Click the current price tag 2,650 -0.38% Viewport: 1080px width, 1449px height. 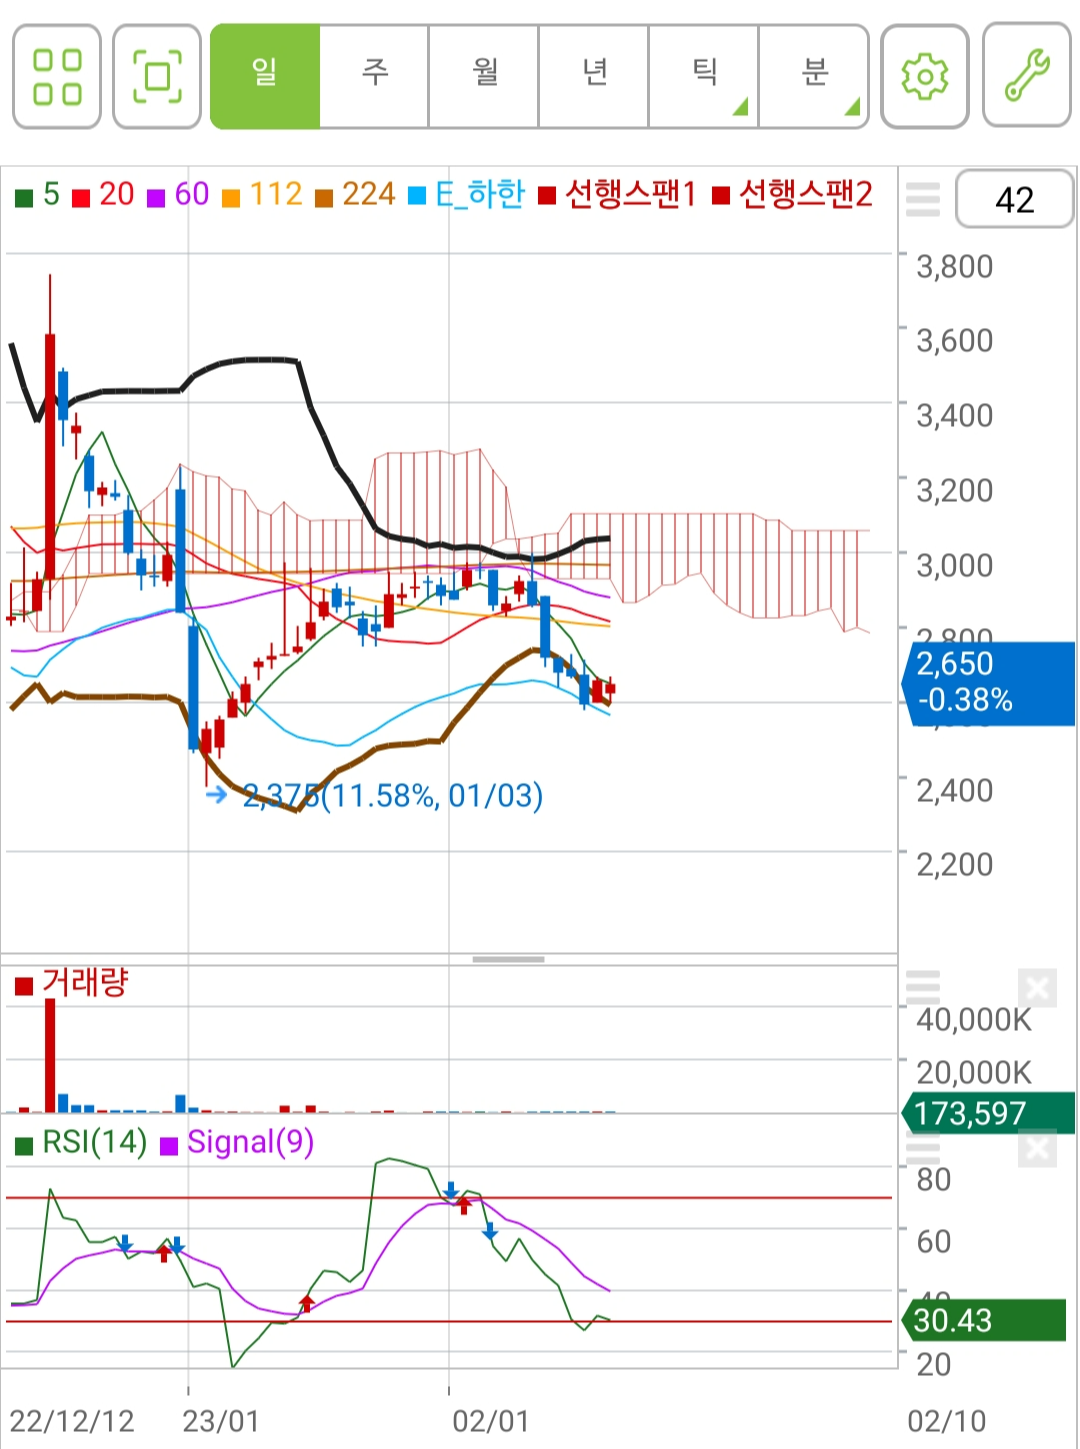click(x=988, y=683)
